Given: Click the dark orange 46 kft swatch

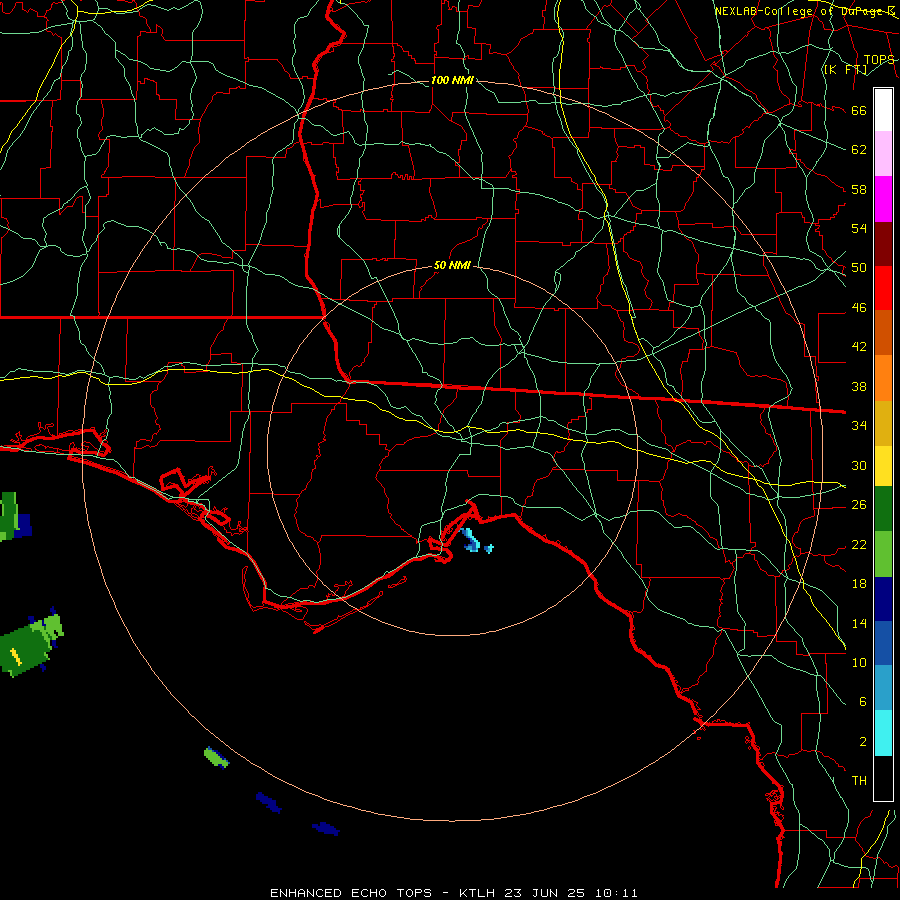Looking at the screenshot, I should [883, 332].
